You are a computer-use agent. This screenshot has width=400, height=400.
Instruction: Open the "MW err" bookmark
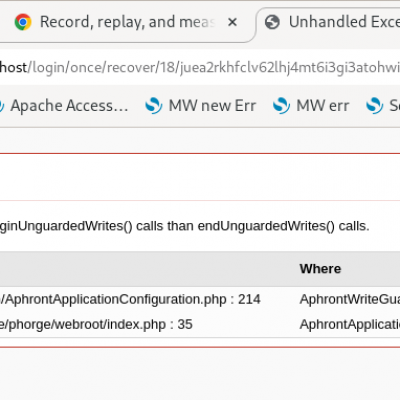323,106
